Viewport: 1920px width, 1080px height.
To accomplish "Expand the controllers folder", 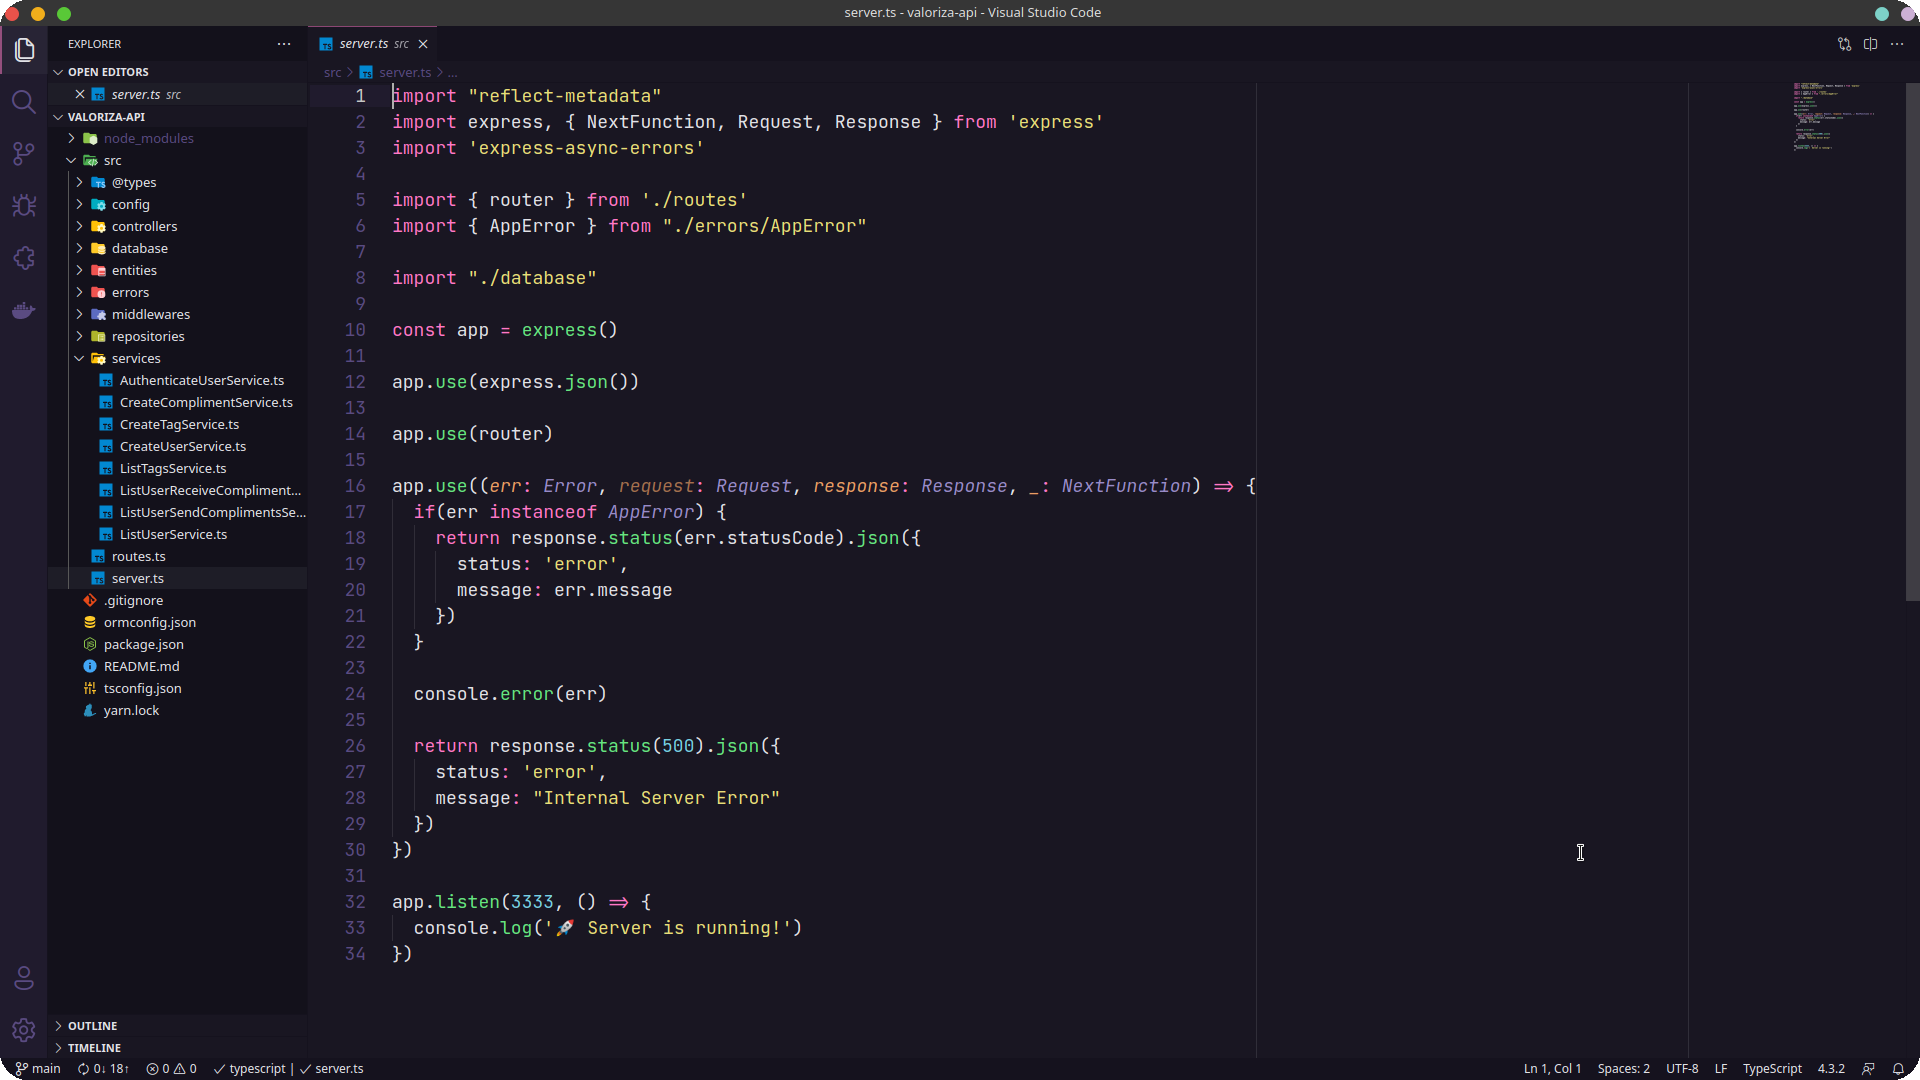I will click(x=144, y=226).
